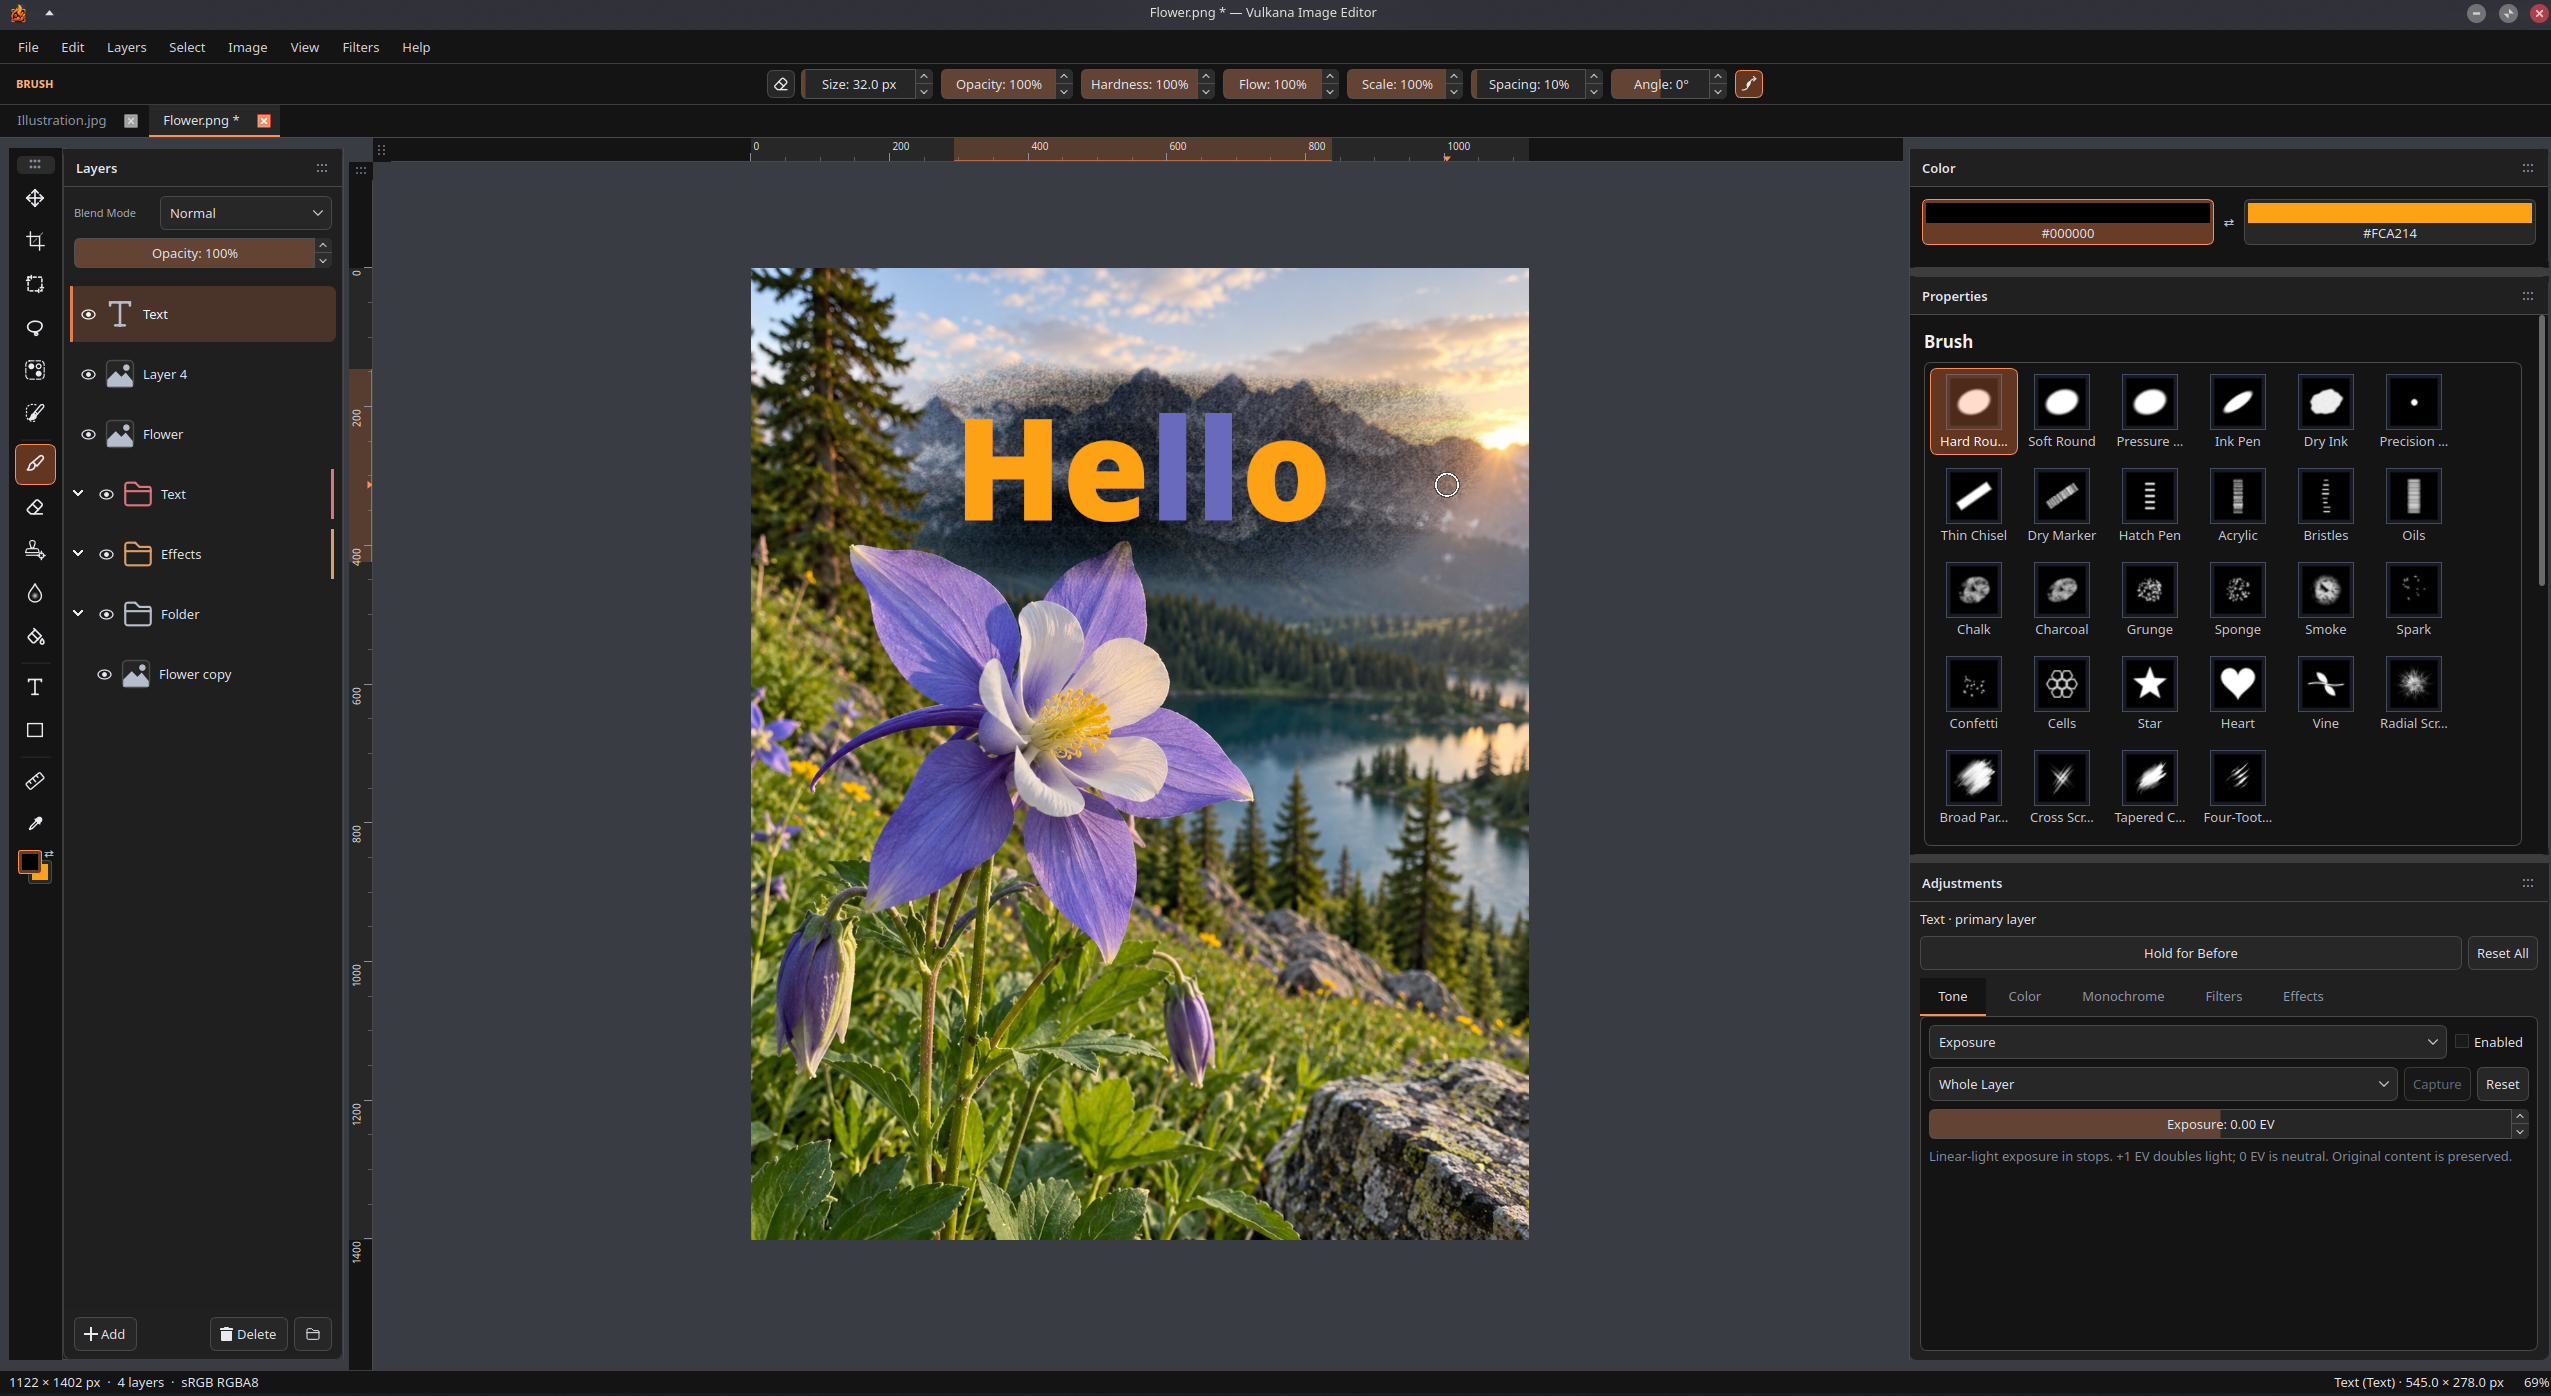Switch to the Illustration.jpg tab
Screen dimensions: 2551x1396
[61, 120]
